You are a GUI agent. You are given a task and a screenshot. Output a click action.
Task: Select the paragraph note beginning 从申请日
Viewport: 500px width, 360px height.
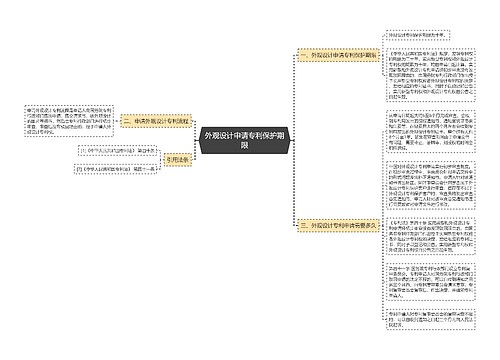[x=431, y=131]
